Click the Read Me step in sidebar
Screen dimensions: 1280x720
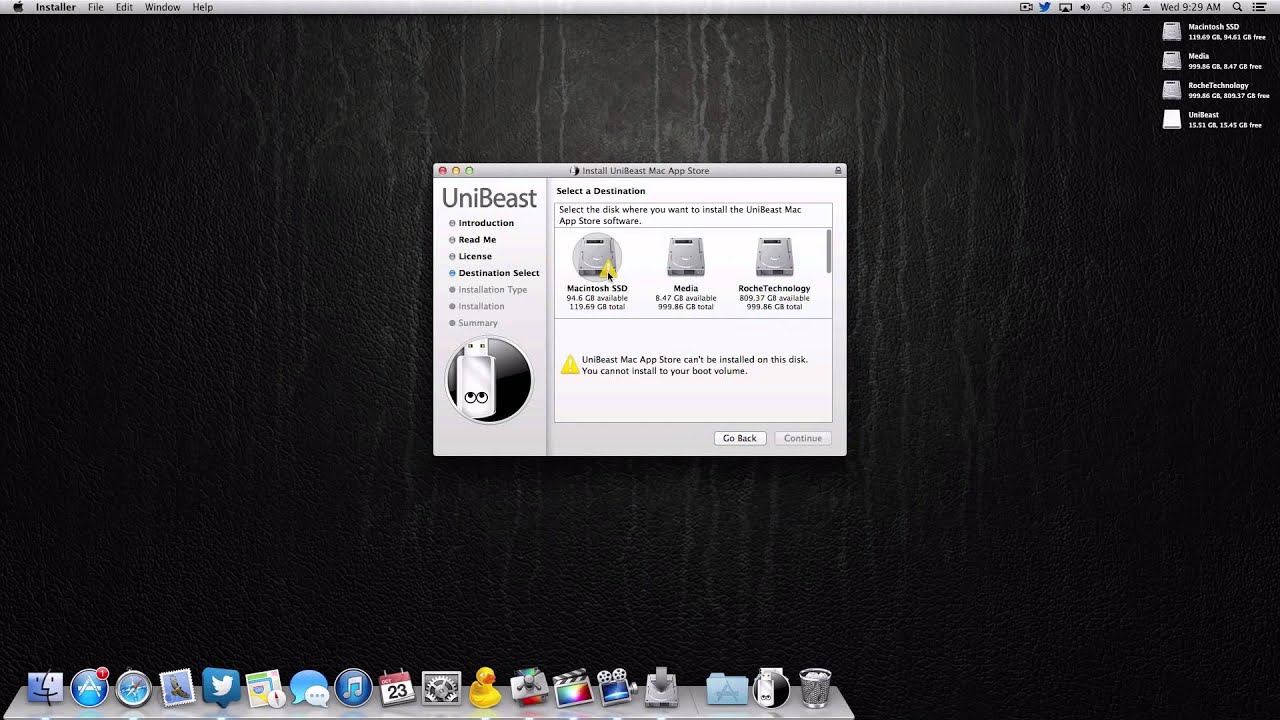click(477, 240)
